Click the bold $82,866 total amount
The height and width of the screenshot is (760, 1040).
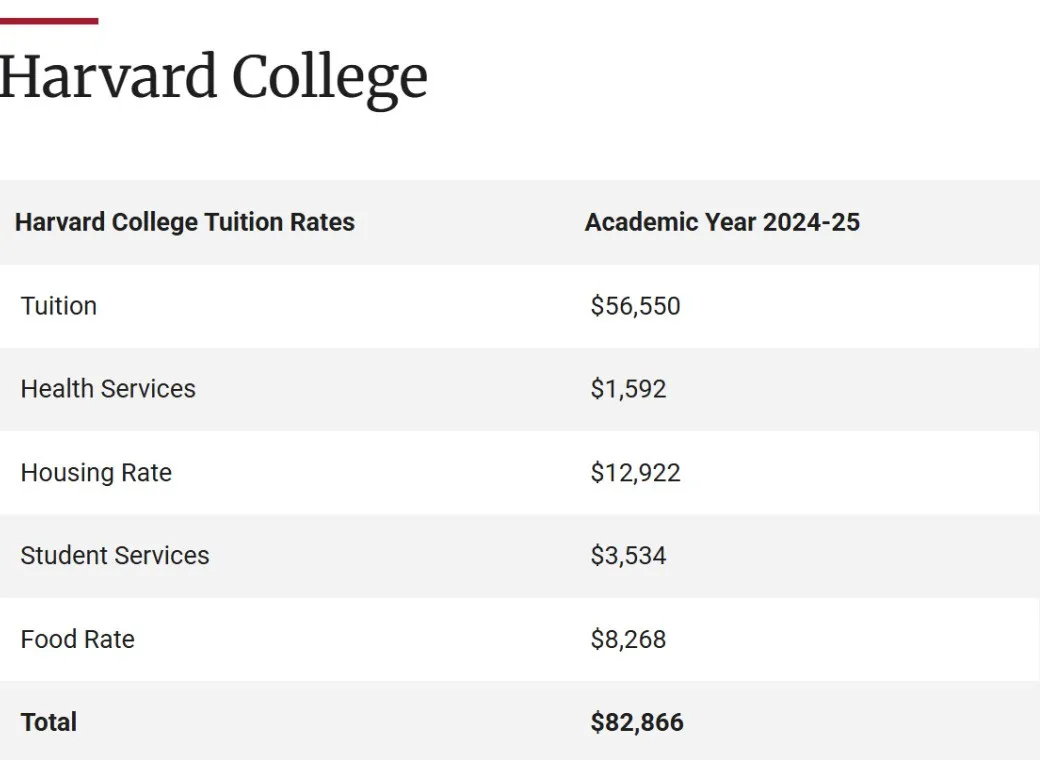coord(637,723)
